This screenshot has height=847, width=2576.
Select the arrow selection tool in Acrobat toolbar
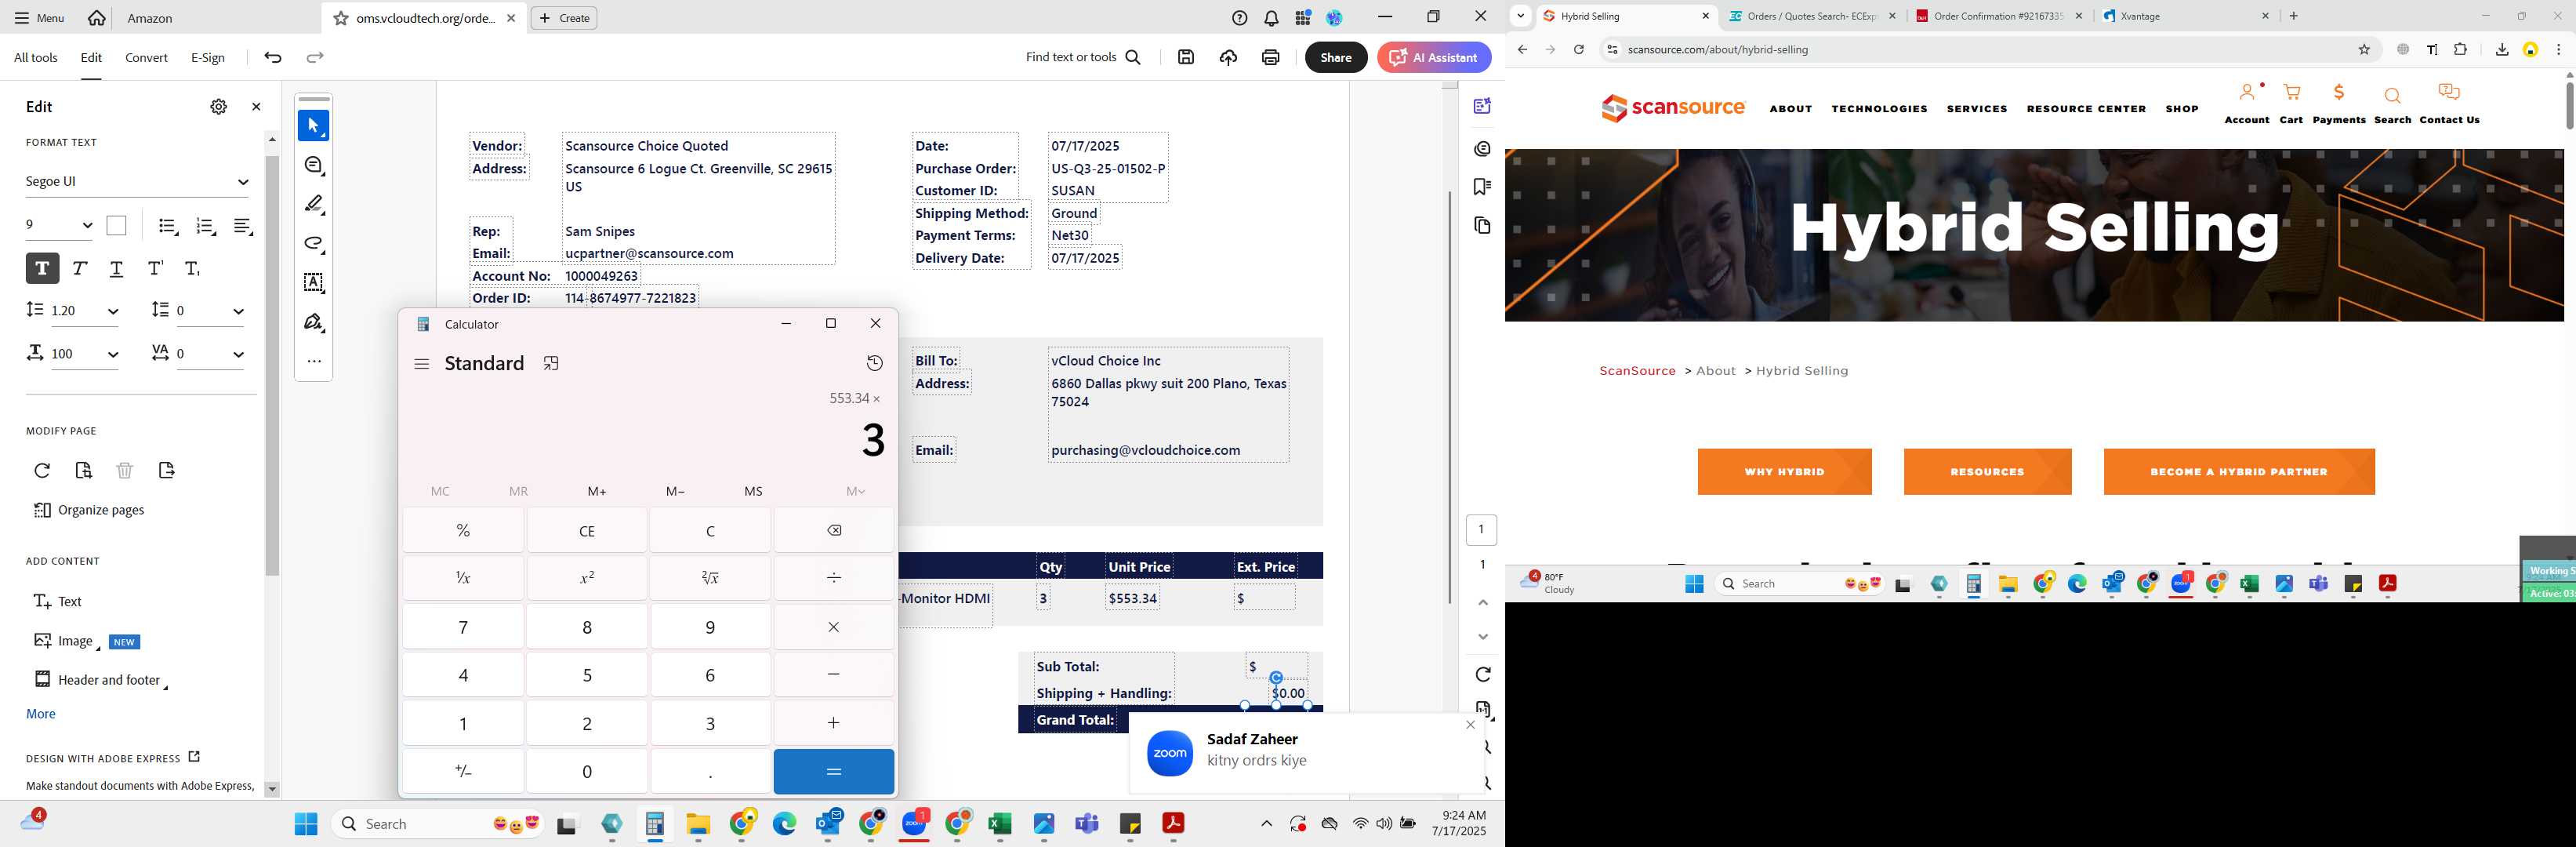point(313,126)
